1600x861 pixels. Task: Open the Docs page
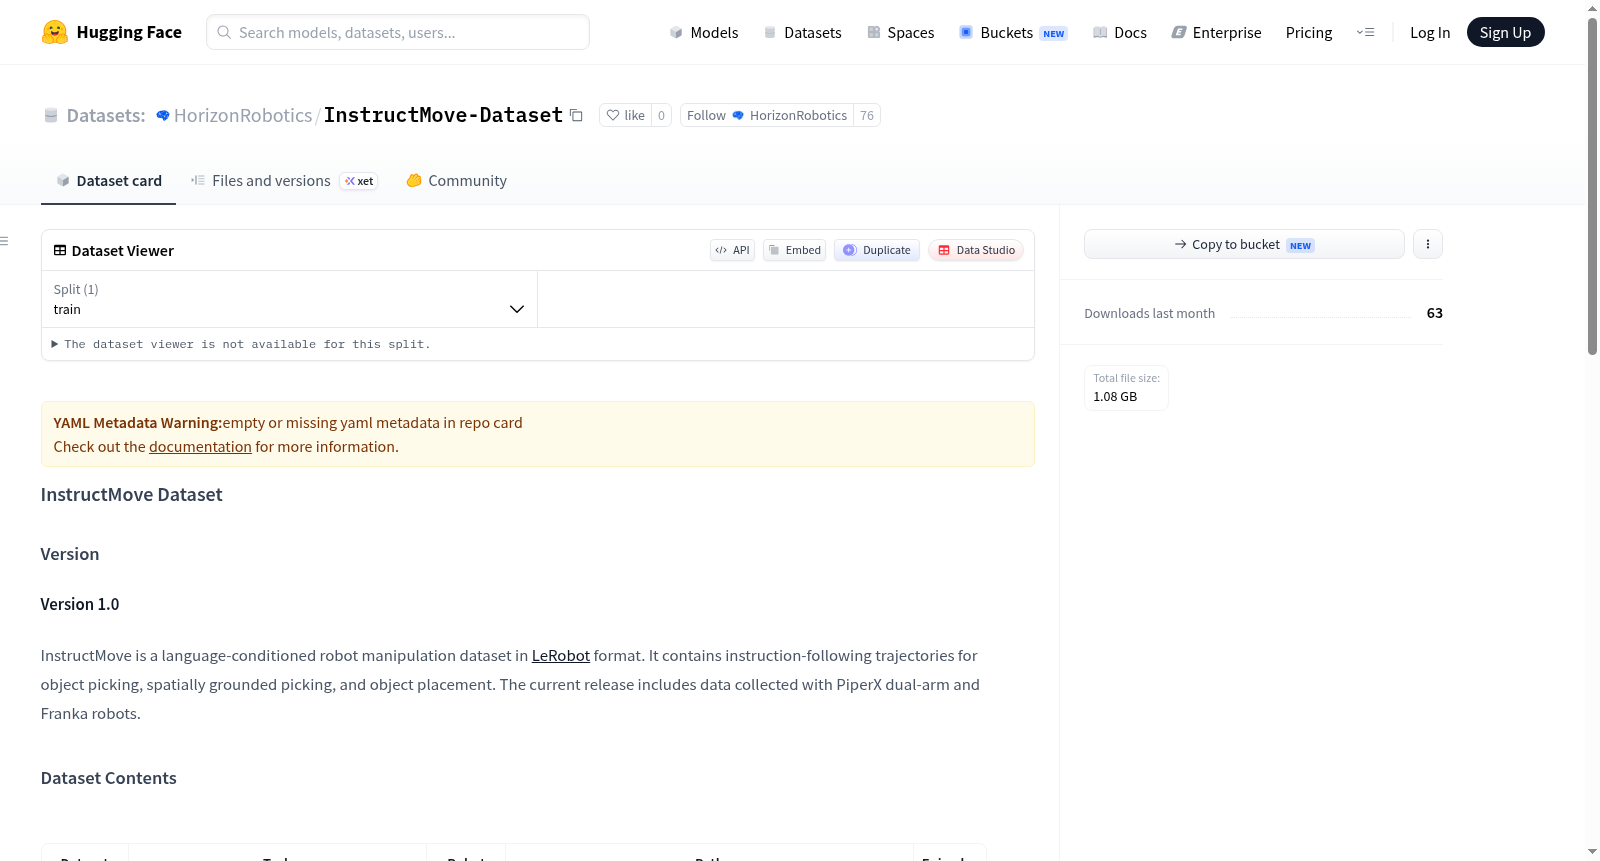click(x=1120, y=32)
